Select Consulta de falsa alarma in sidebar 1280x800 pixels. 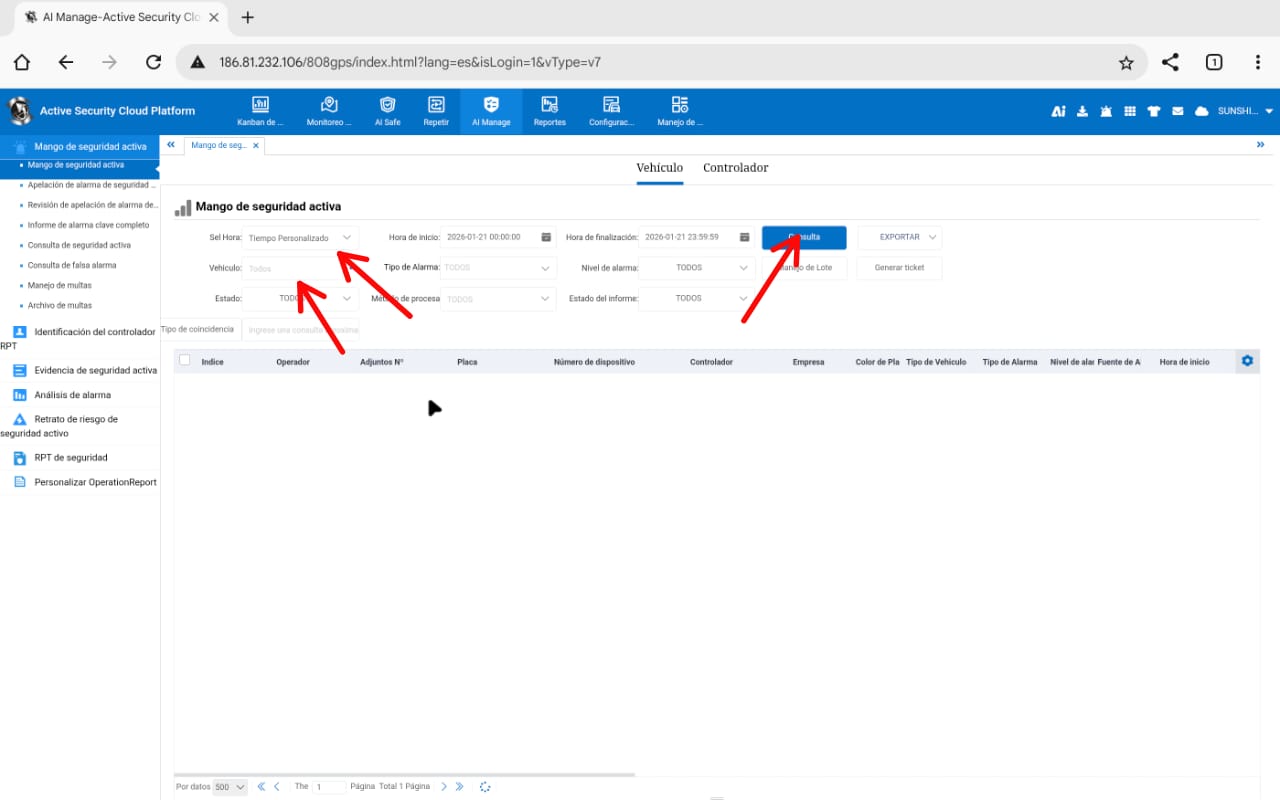pyautogui.click(x=72, y=265)
